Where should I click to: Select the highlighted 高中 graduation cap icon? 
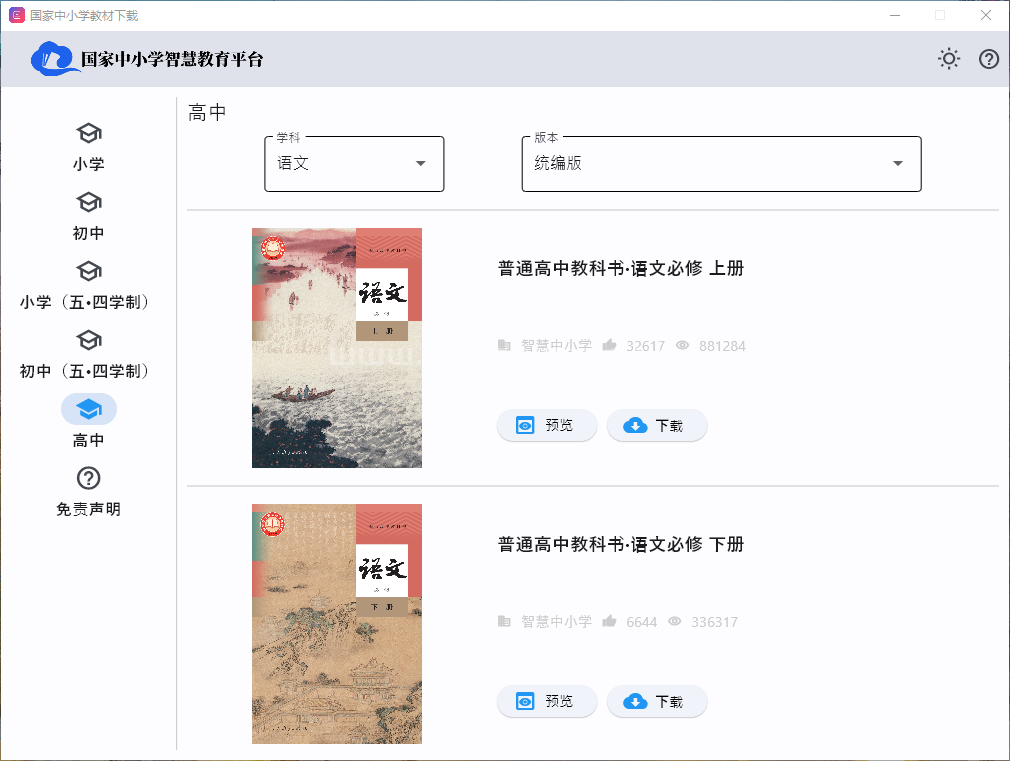click(88, 409)
